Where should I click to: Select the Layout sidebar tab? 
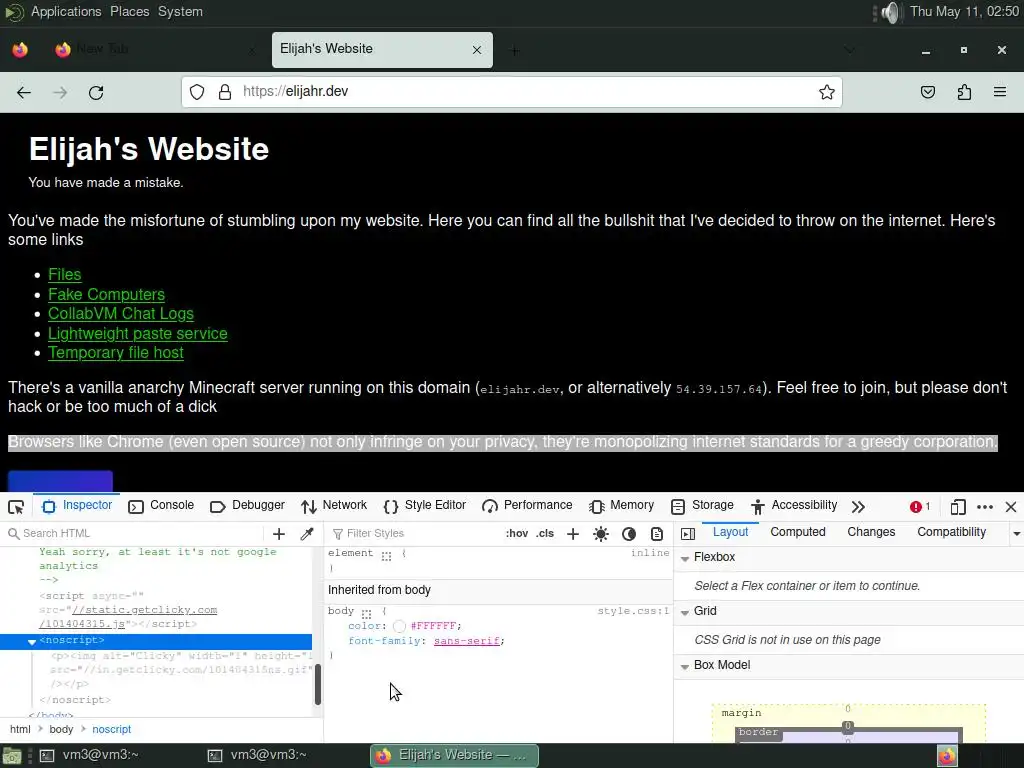730,532
